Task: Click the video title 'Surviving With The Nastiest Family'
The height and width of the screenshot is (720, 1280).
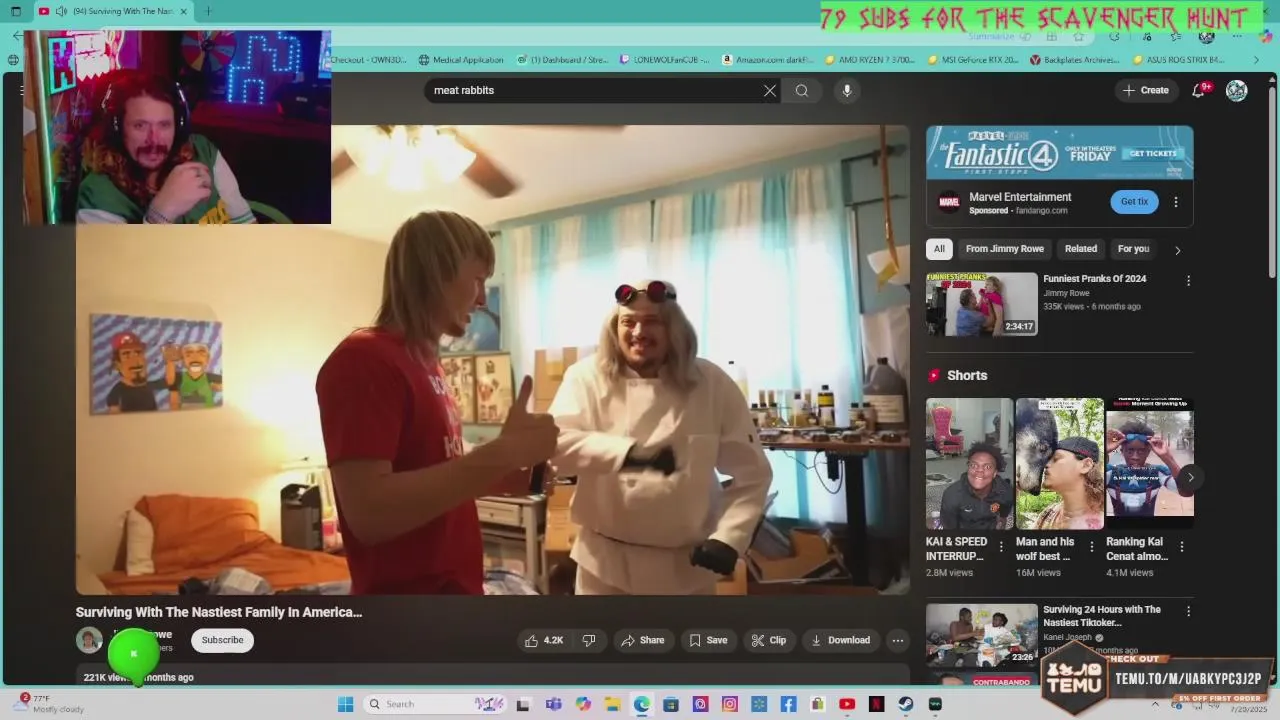Action: click(x=219, y=612)
